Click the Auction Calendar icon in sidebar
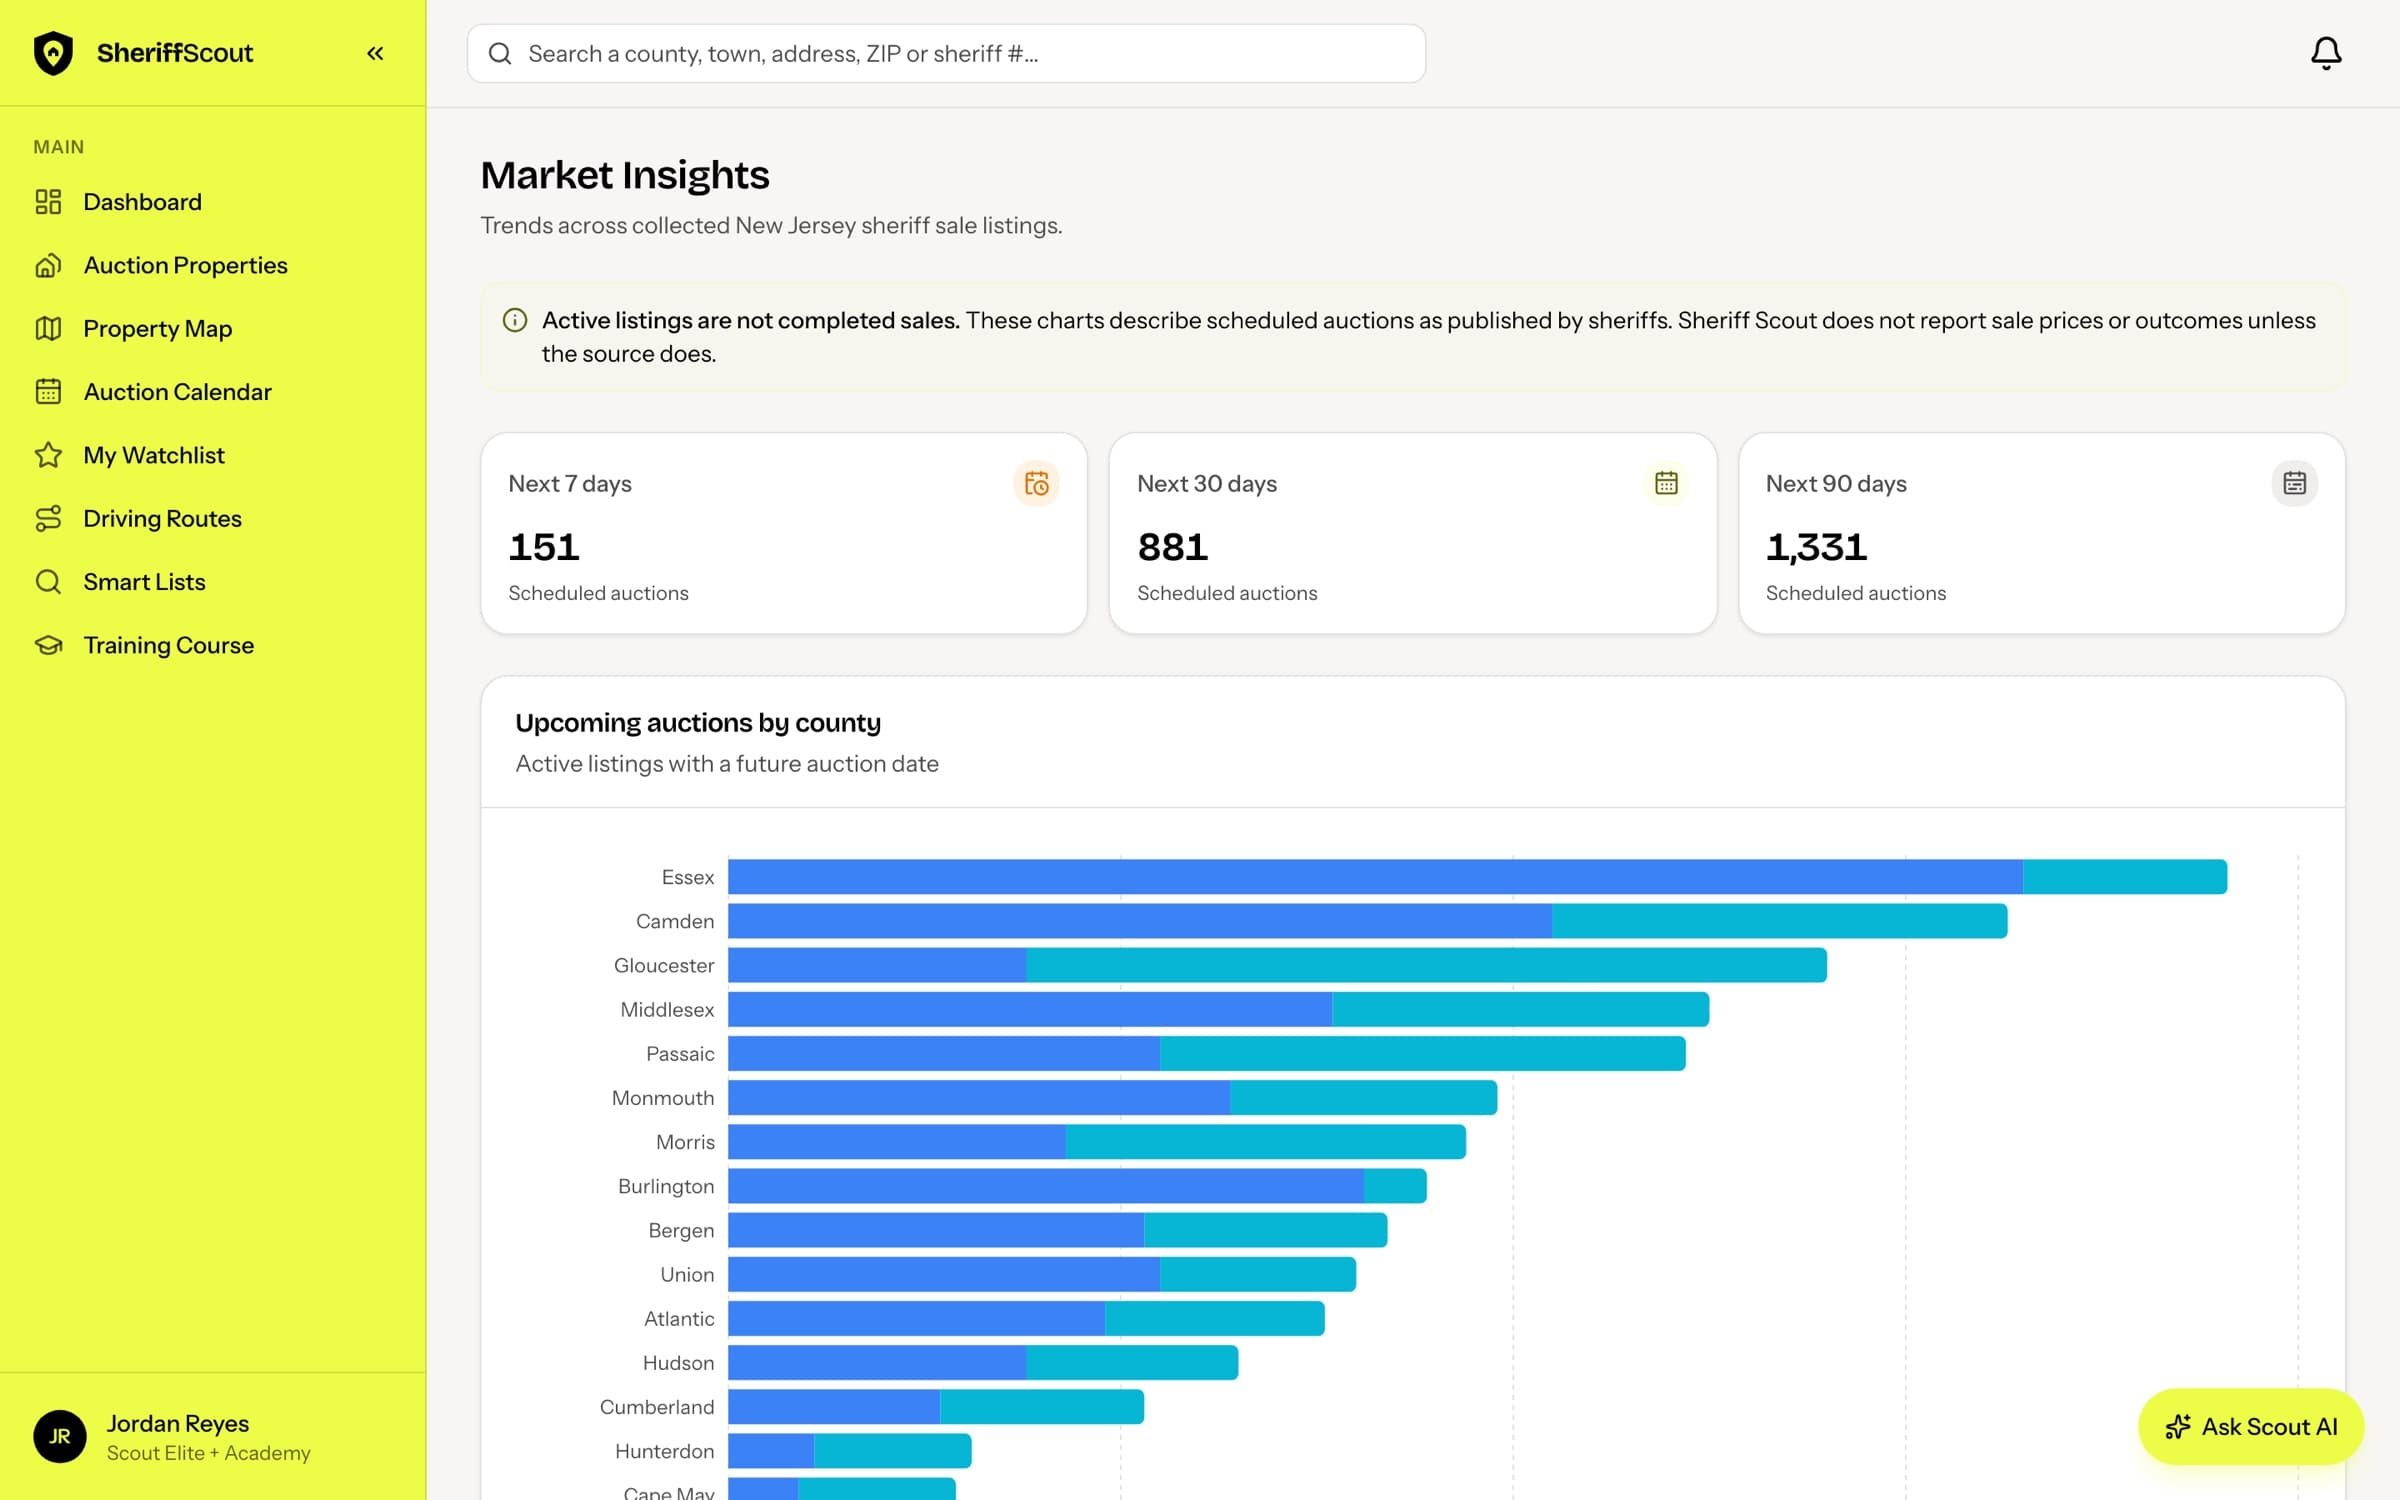 point(48,391)
